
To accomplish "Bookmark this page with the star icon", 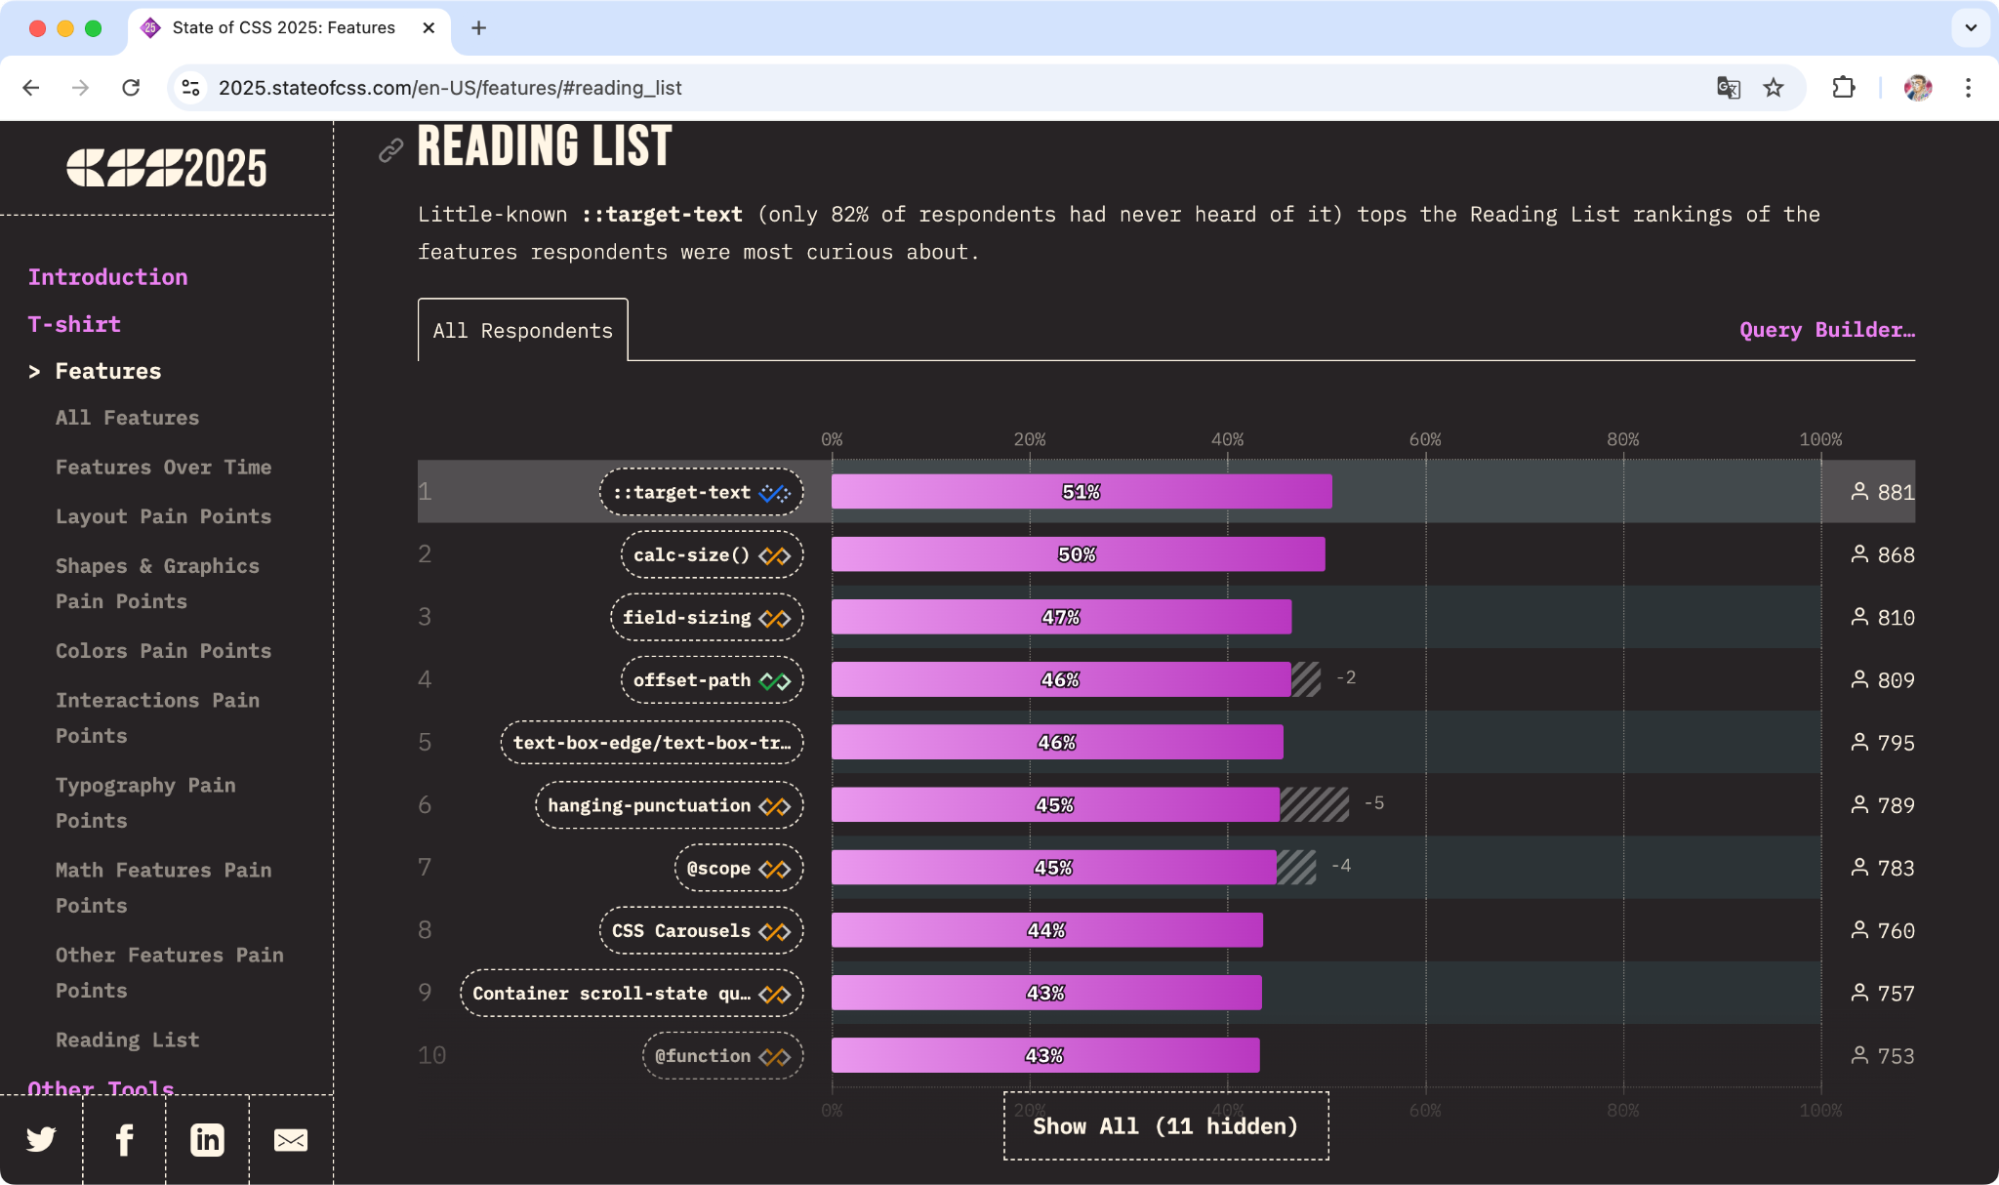I will [1773, 88].
